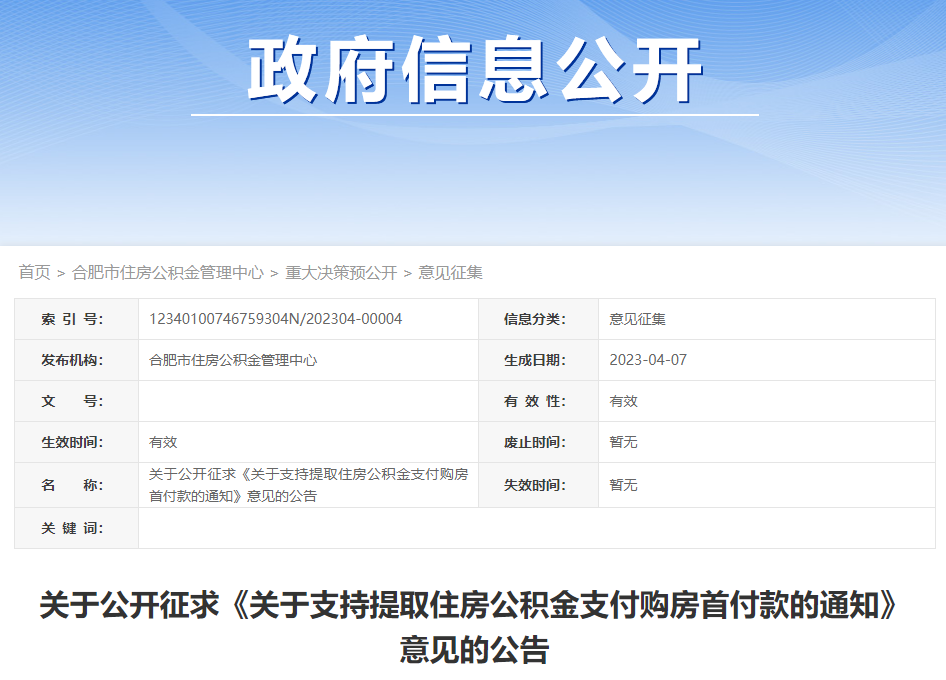Open 合肥市住房公积金管理中心 in the breadcrumb
Viewport: 946px width, 680px height.
coord(168,272)
